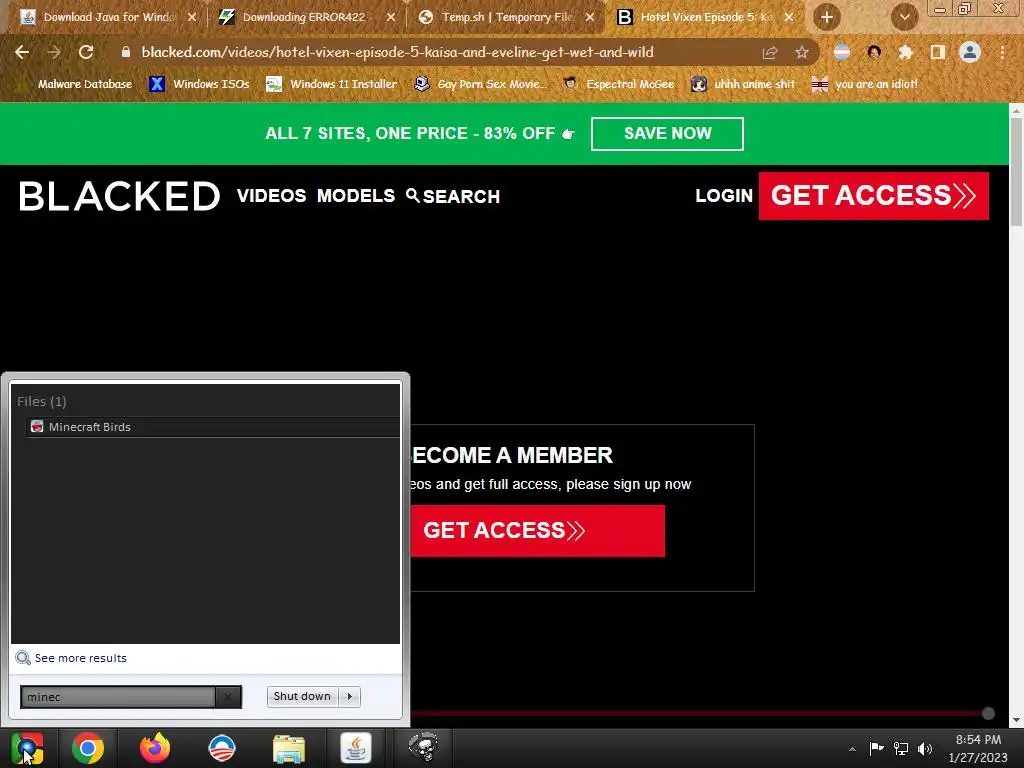The width and height of the screenshot is (1024, 768).
Task: Open the site SEARCH with magnifier
Action: coord(453,196)
